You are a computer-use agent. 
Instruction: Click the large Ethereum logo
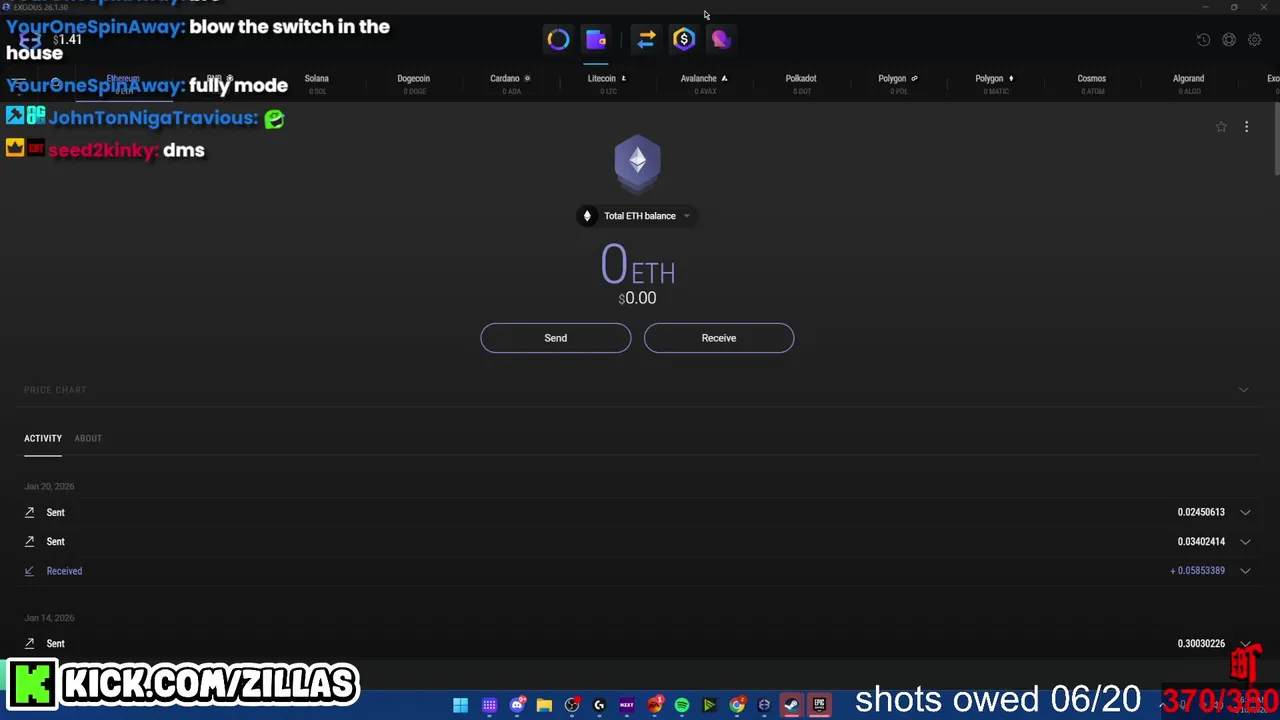coord(637,163)
